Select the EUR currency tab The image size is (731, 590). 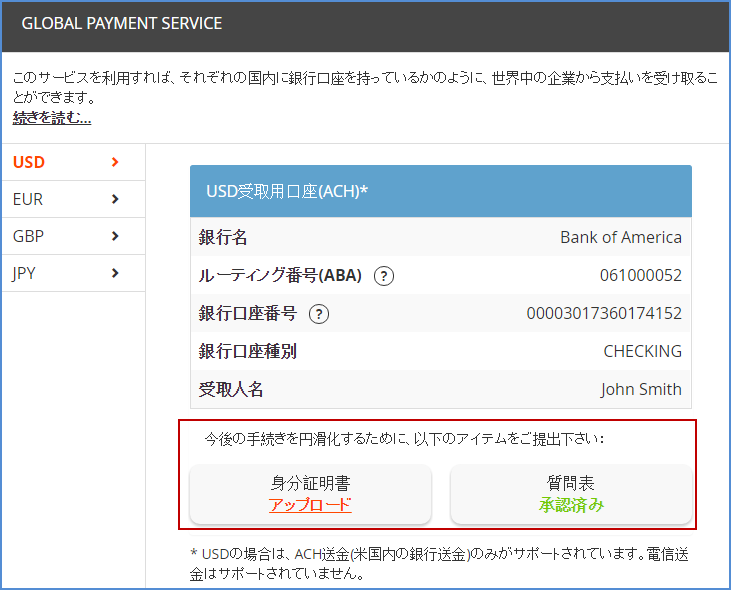click(x=74, y=199)
